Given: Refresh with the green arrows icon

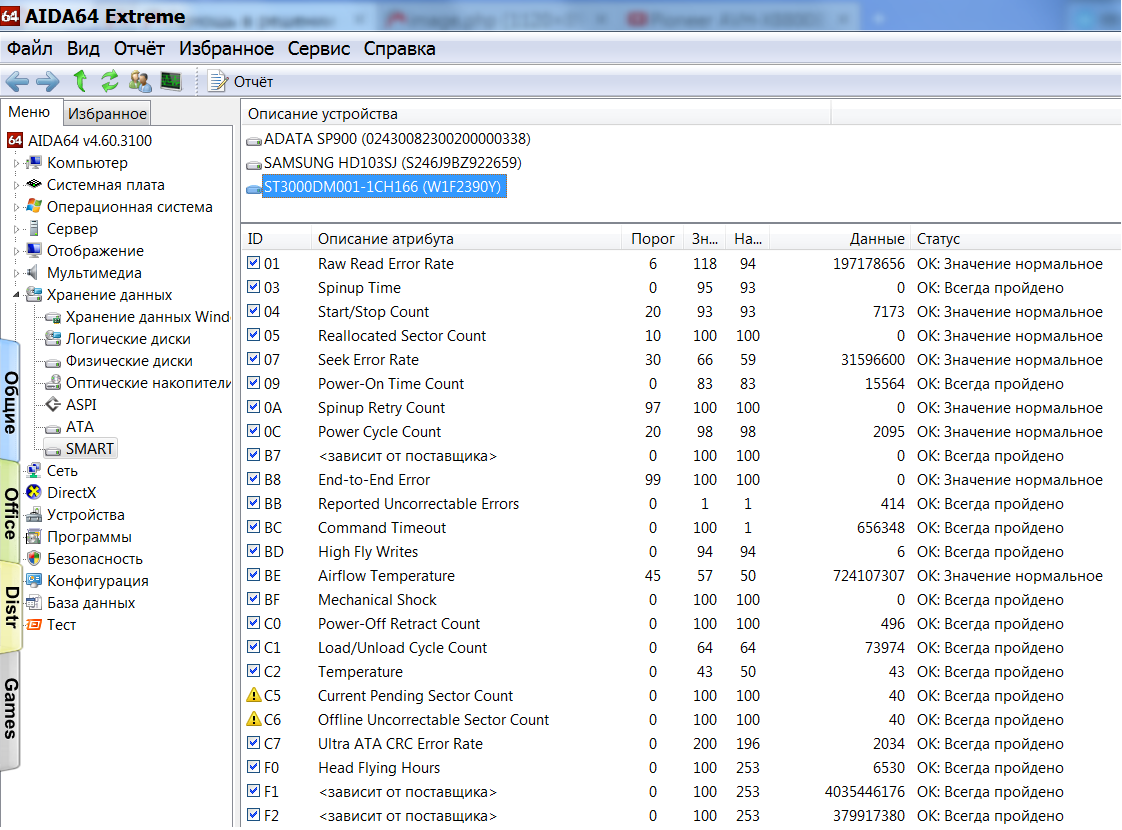Looking at the screenshot, I should 109,82.
